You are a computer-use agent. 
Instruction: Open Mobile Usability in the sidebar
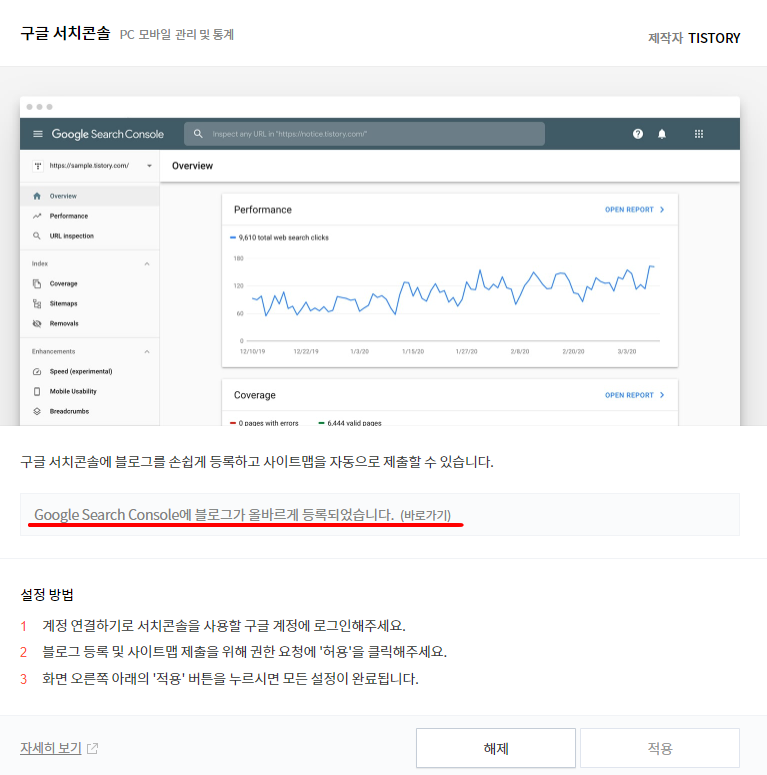[90, 391]
